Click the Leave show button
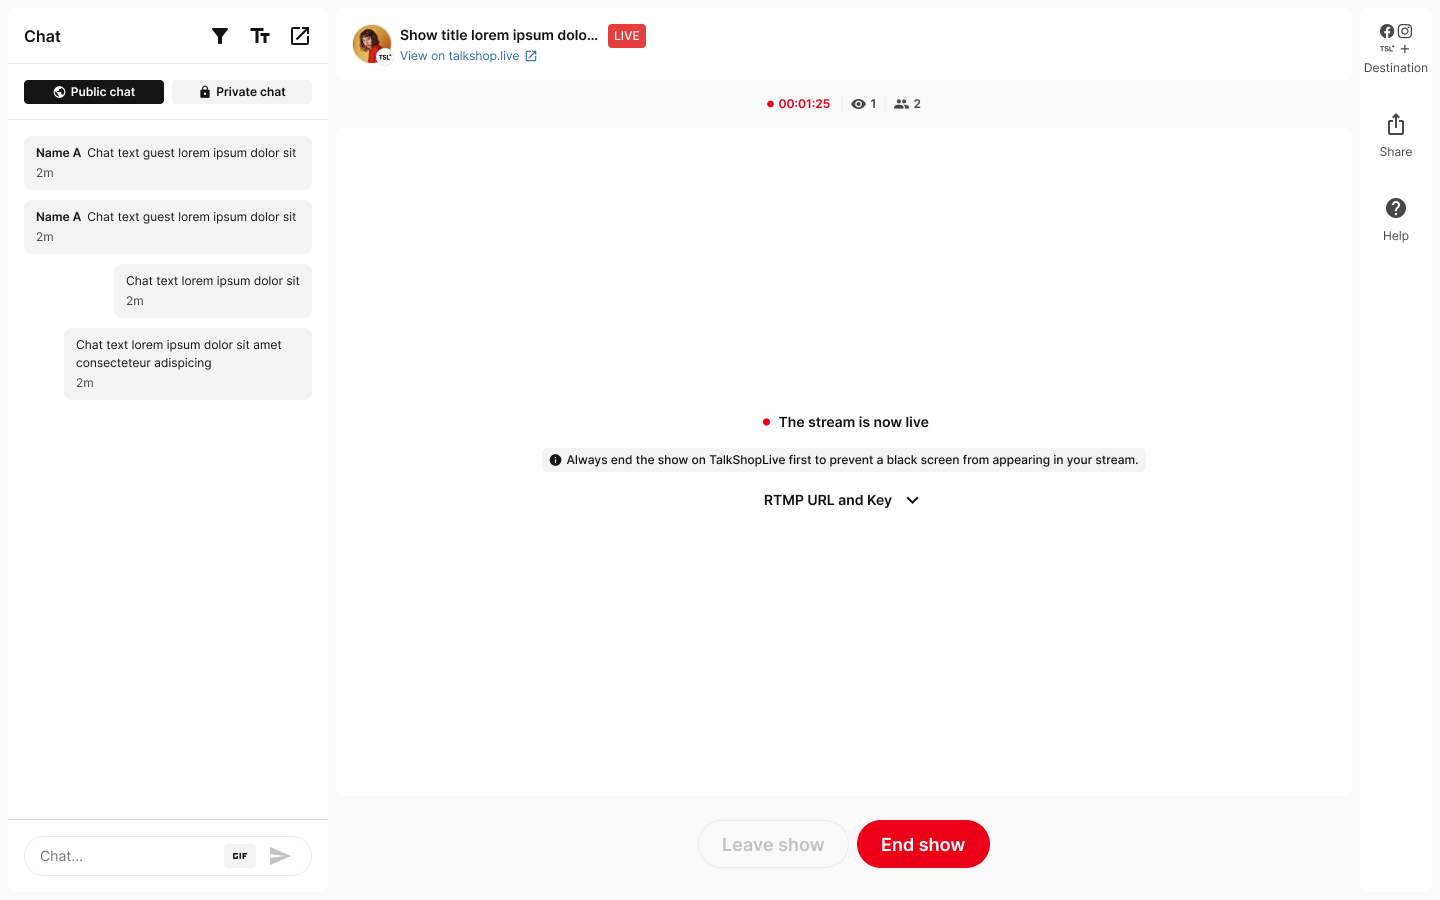Viewport: 1440px width, 900px height. 773,844
